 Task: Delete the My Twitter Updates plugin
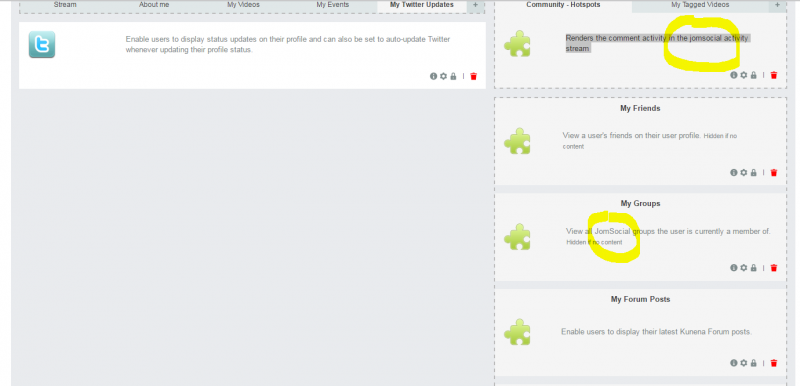pyautogui.click(x=473, y=76)
